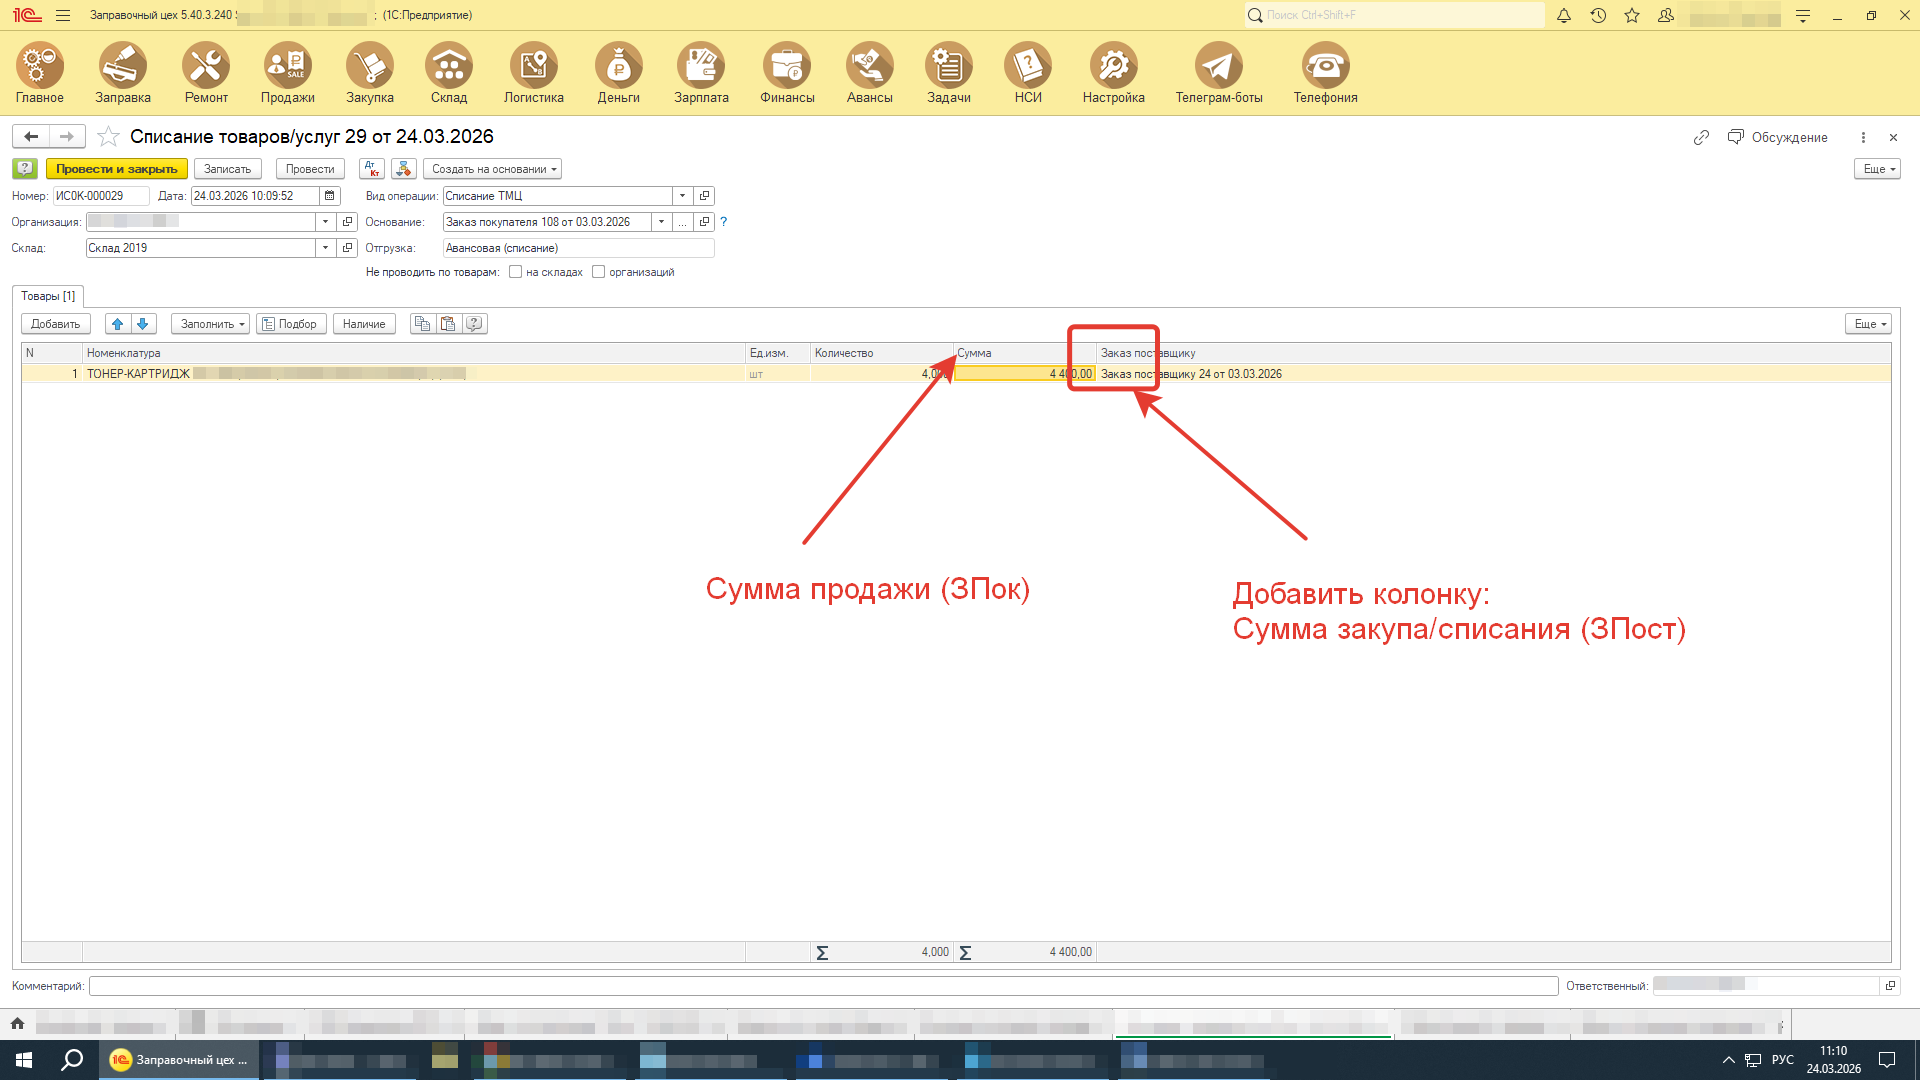The image size is (1920, 1080).
Task: Click the Дт/Кт postings icon
Action: click(371, 169)
